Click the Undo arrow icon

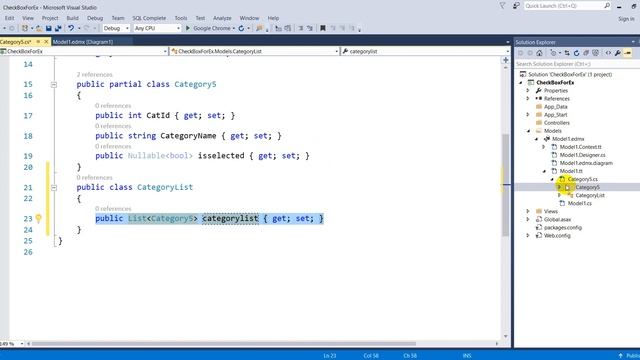pos(71,28)
